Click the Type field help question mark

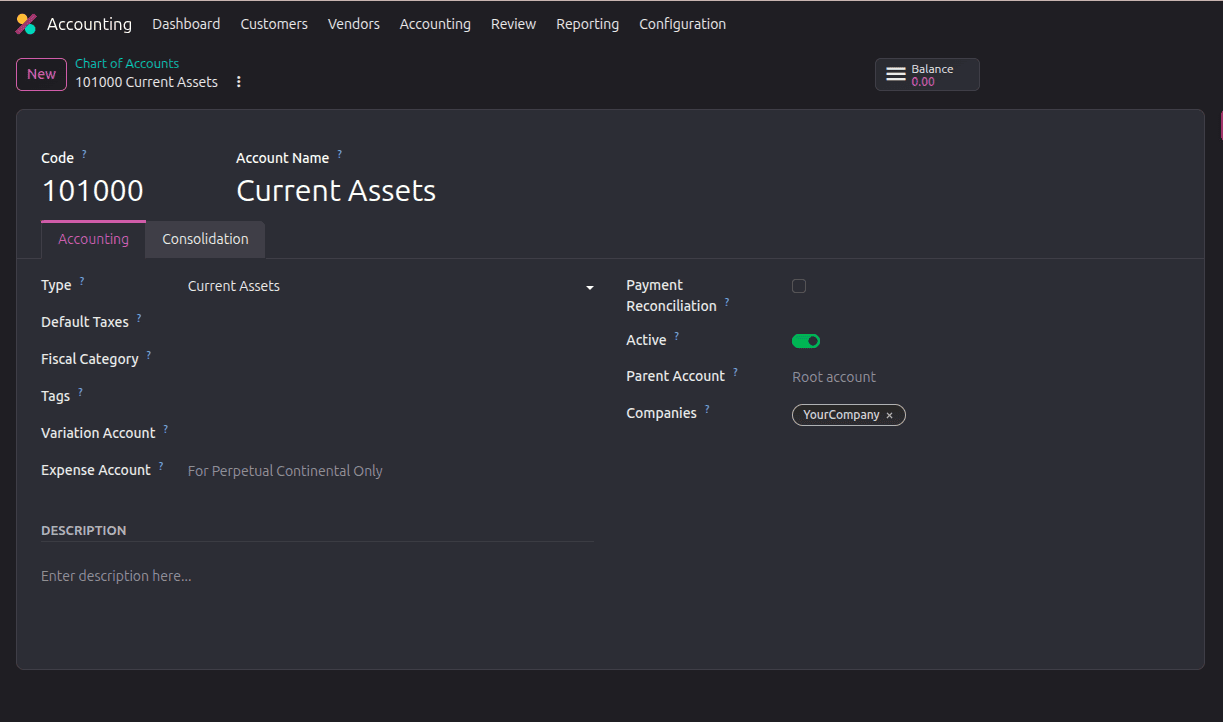82,282
